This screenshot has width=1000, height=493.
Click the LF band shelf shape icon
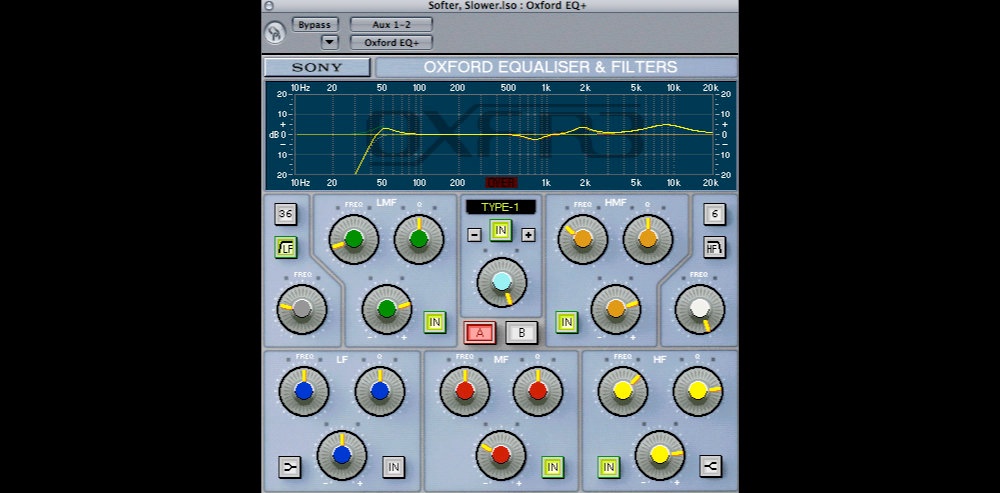(x=289, y=466)
